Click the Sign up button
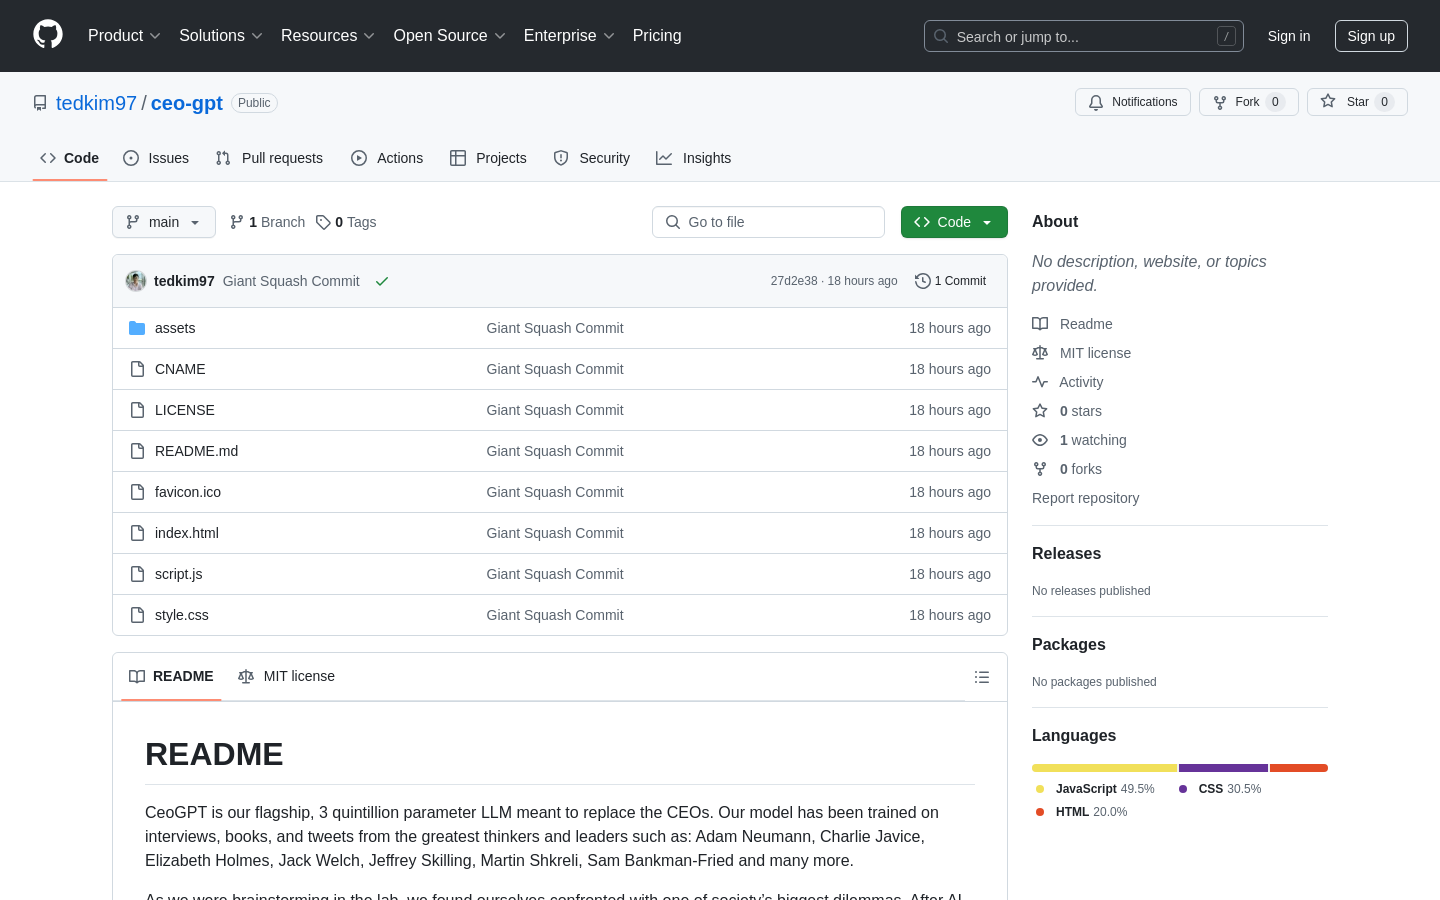Viewport: 1440px width, 900px height. [x=1371, y=36]
